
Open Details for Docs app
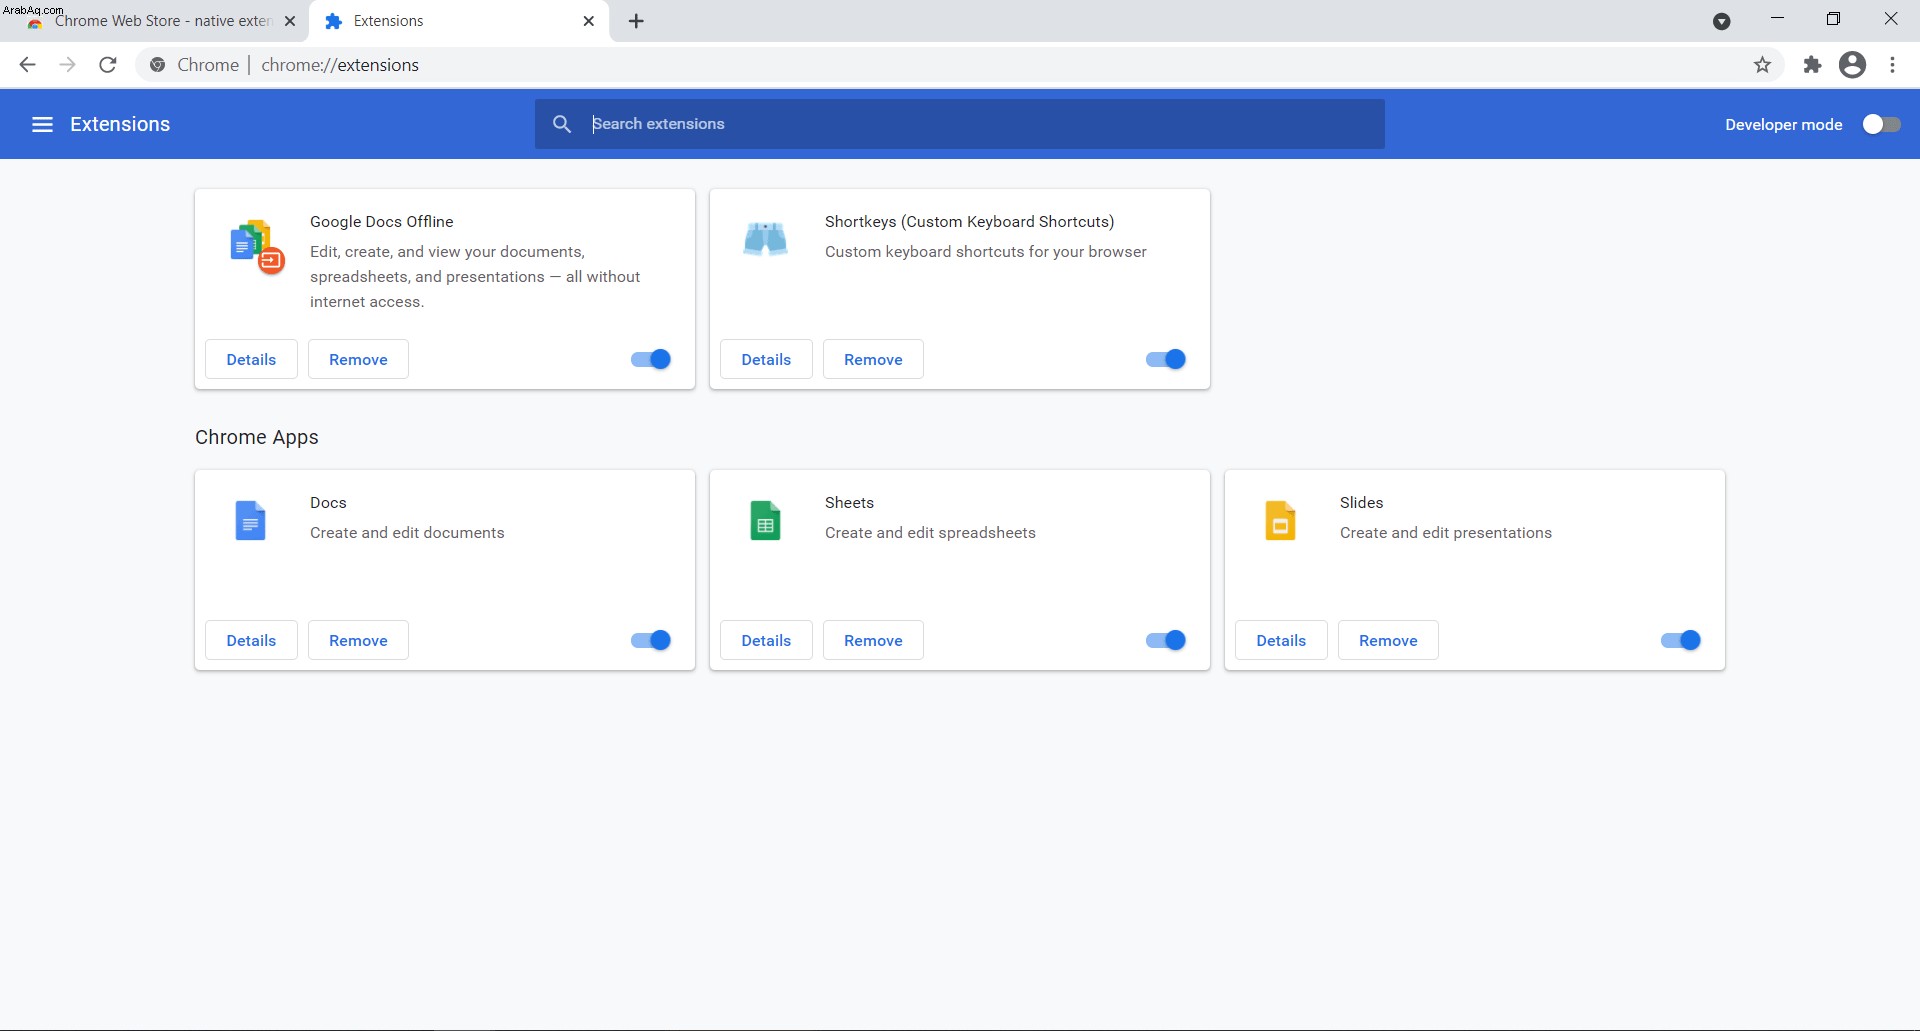[251, 640]
